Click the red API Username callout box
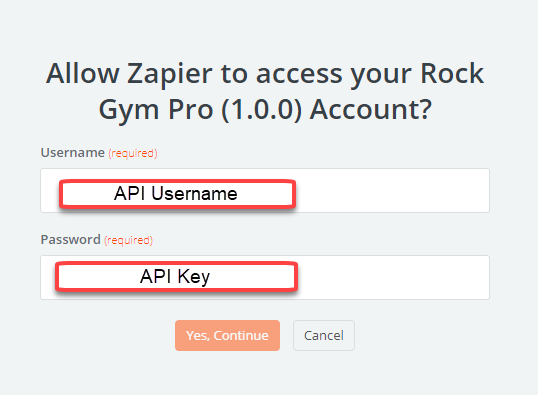The width and height of the screenshot is (538, 395). 177,194
